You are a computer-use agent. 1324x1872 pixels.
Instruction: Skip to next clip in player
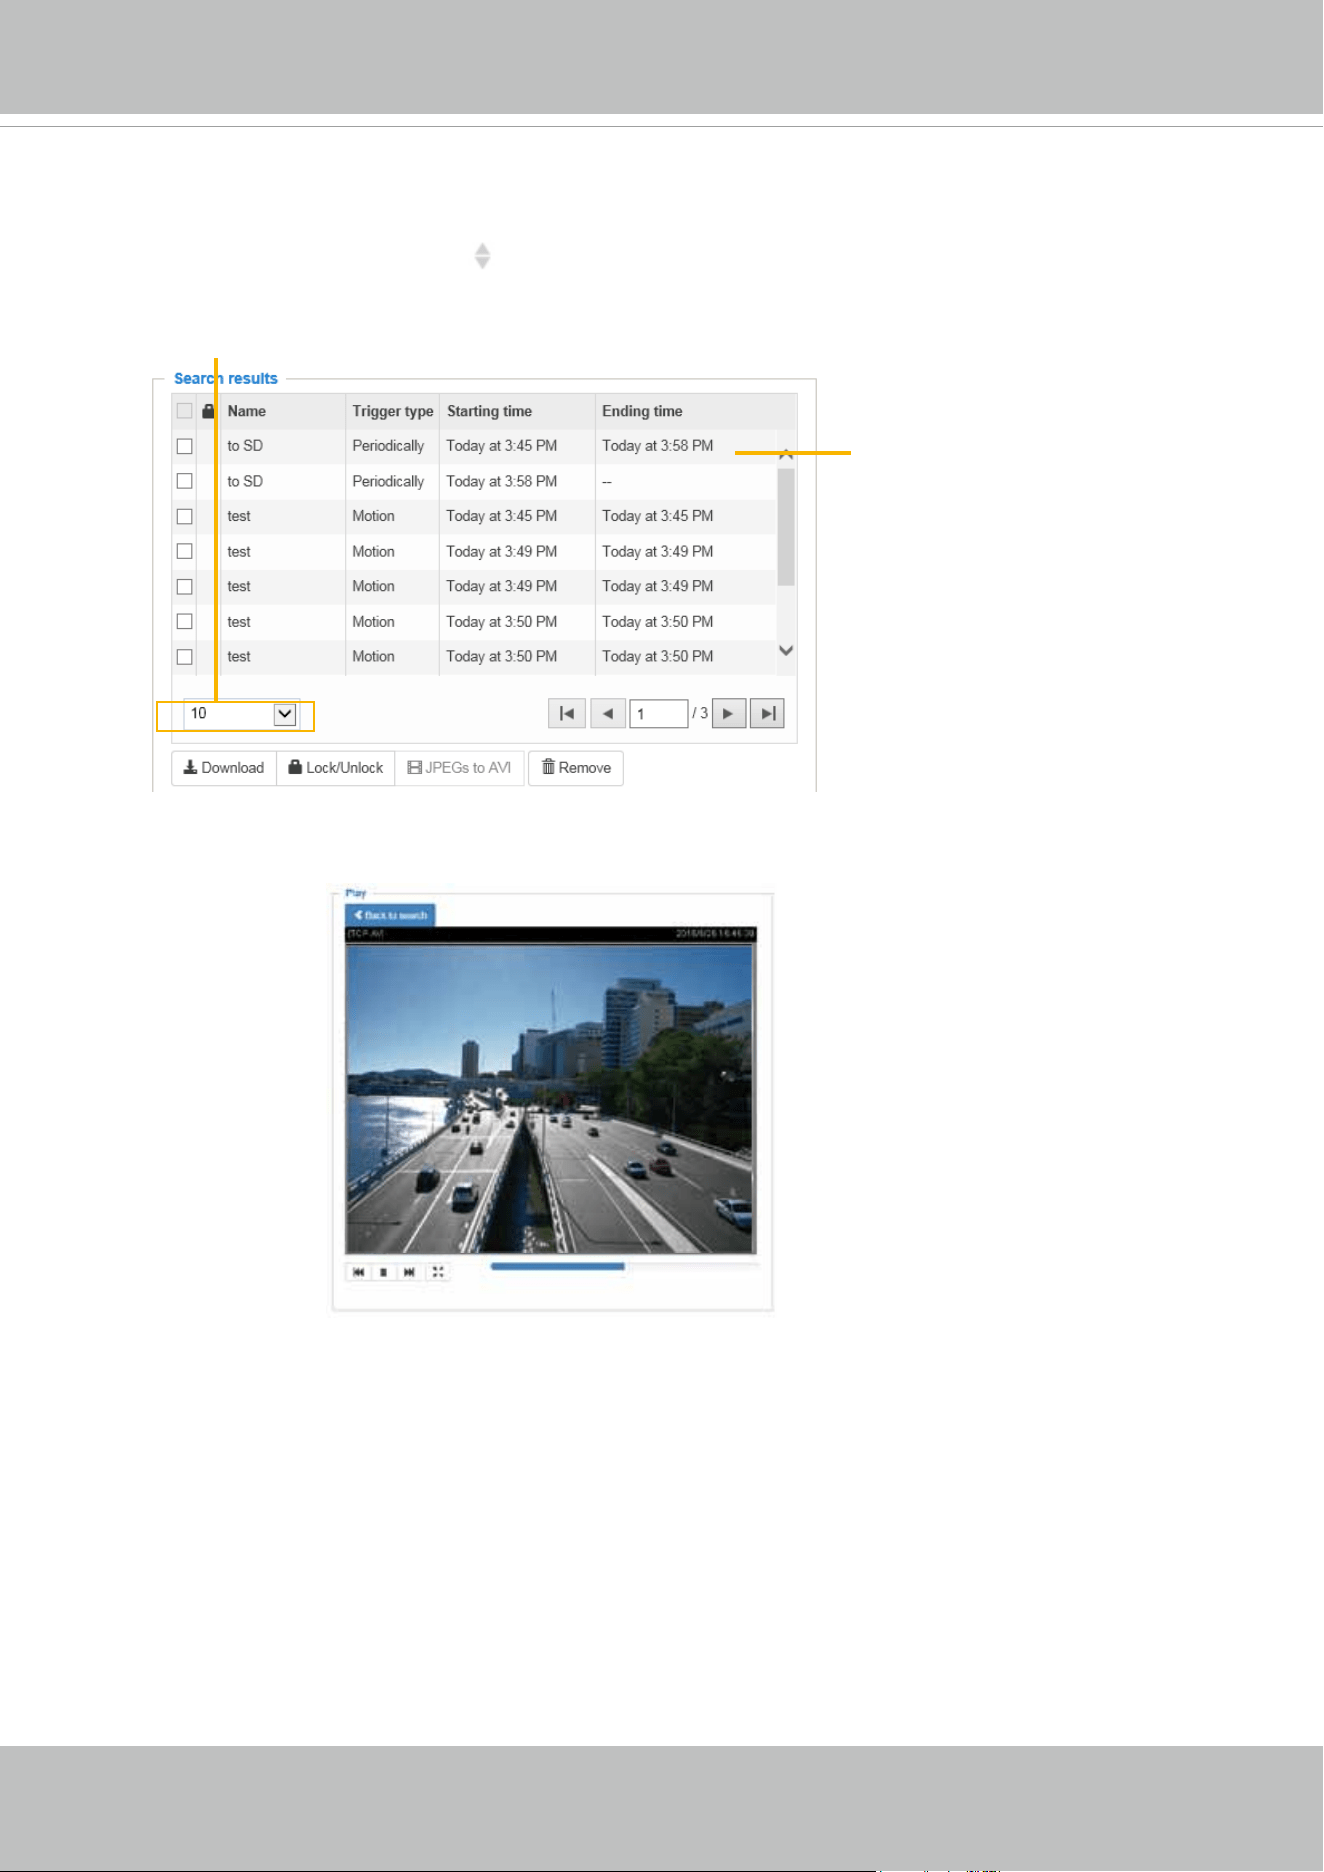click(409, 1272)
